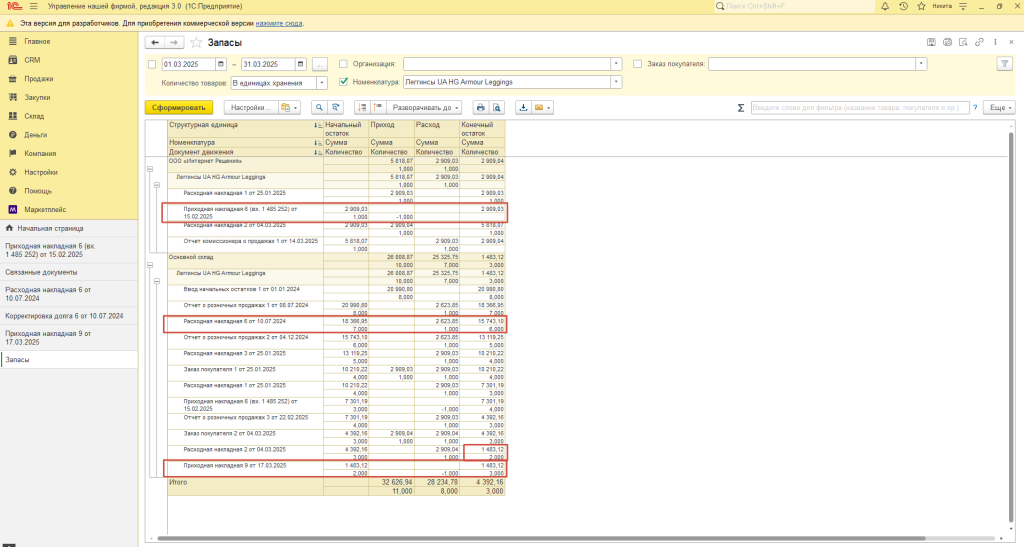Open the Организация dropdown arrow

[x=616, y=64]
